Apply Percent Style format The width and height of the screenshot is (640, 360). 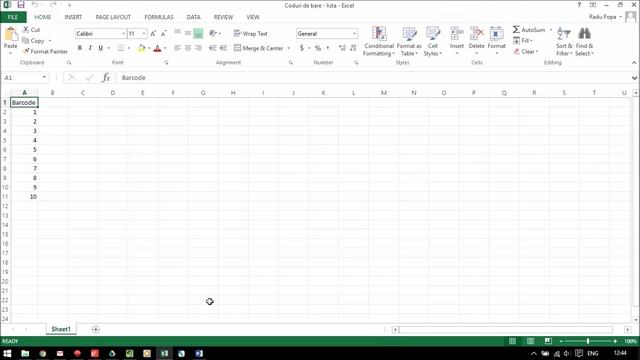[318, 48]
